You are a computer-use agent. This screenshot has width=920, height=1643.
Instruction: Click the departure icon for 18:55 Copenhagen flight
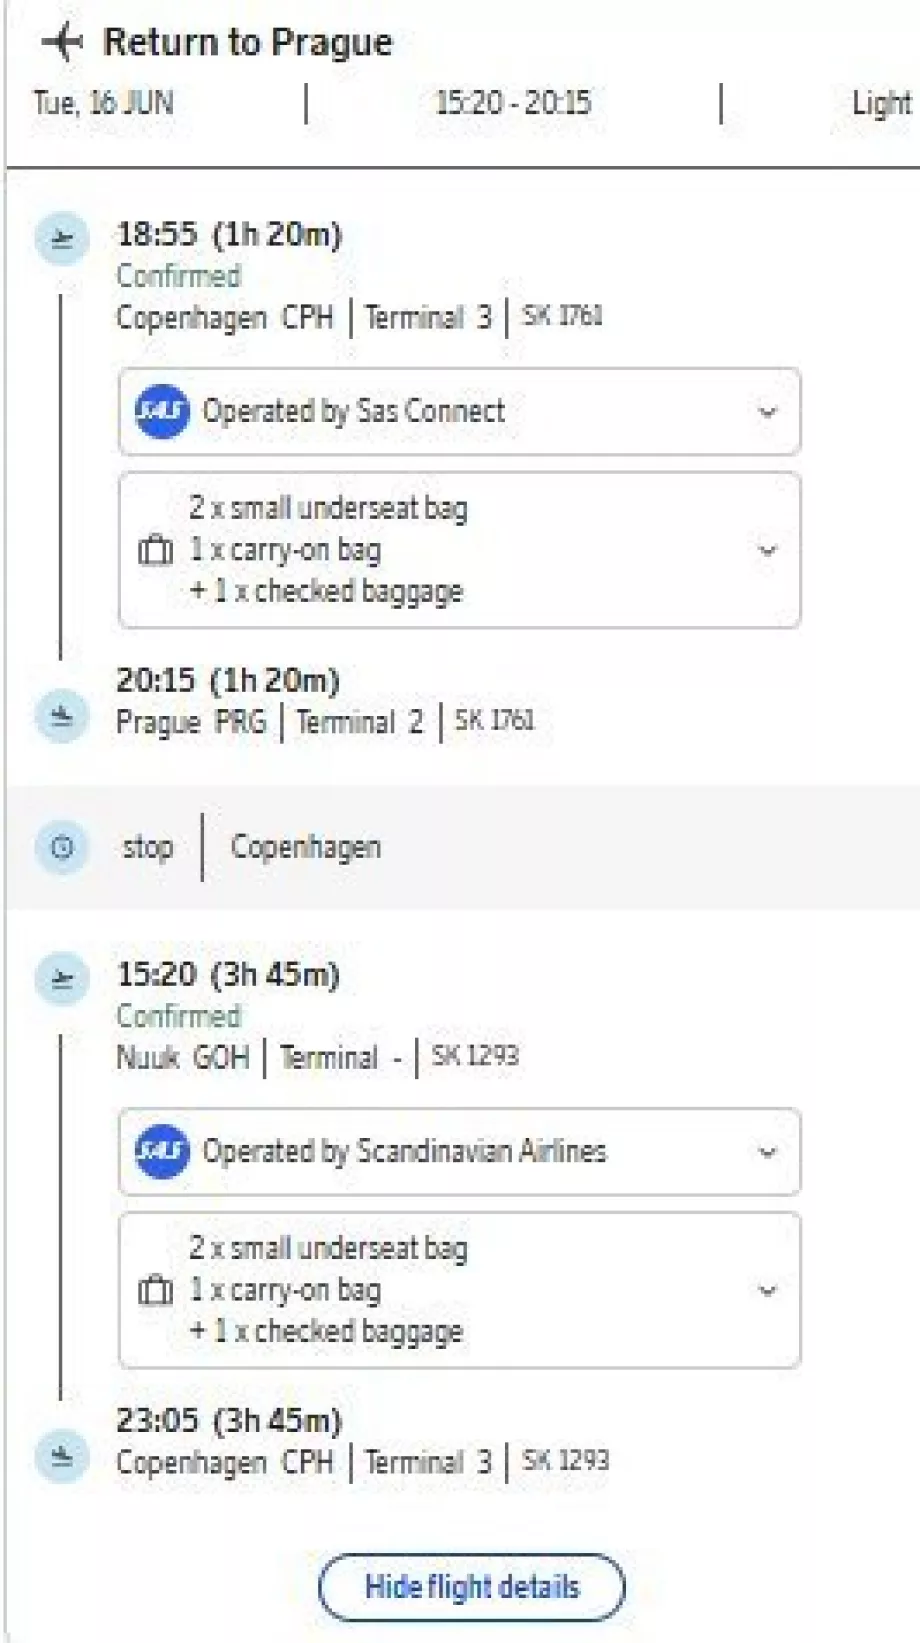coord(62,239)
